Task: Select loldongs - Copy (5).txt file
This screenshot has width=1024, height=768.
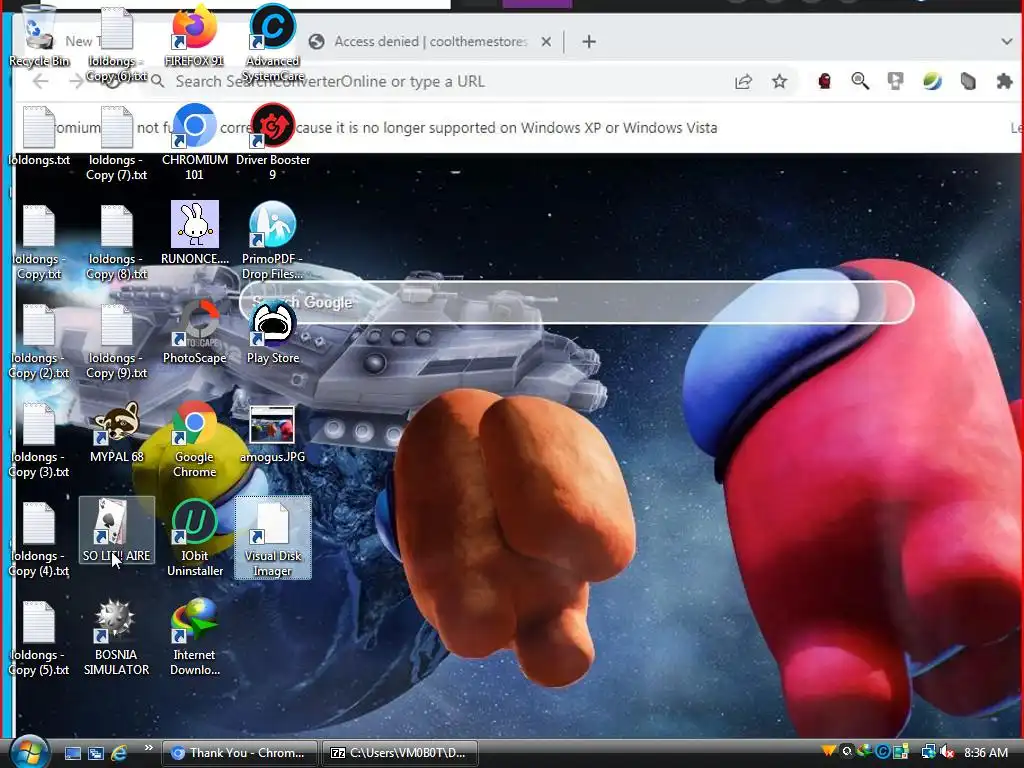Action: coord(39,639)
